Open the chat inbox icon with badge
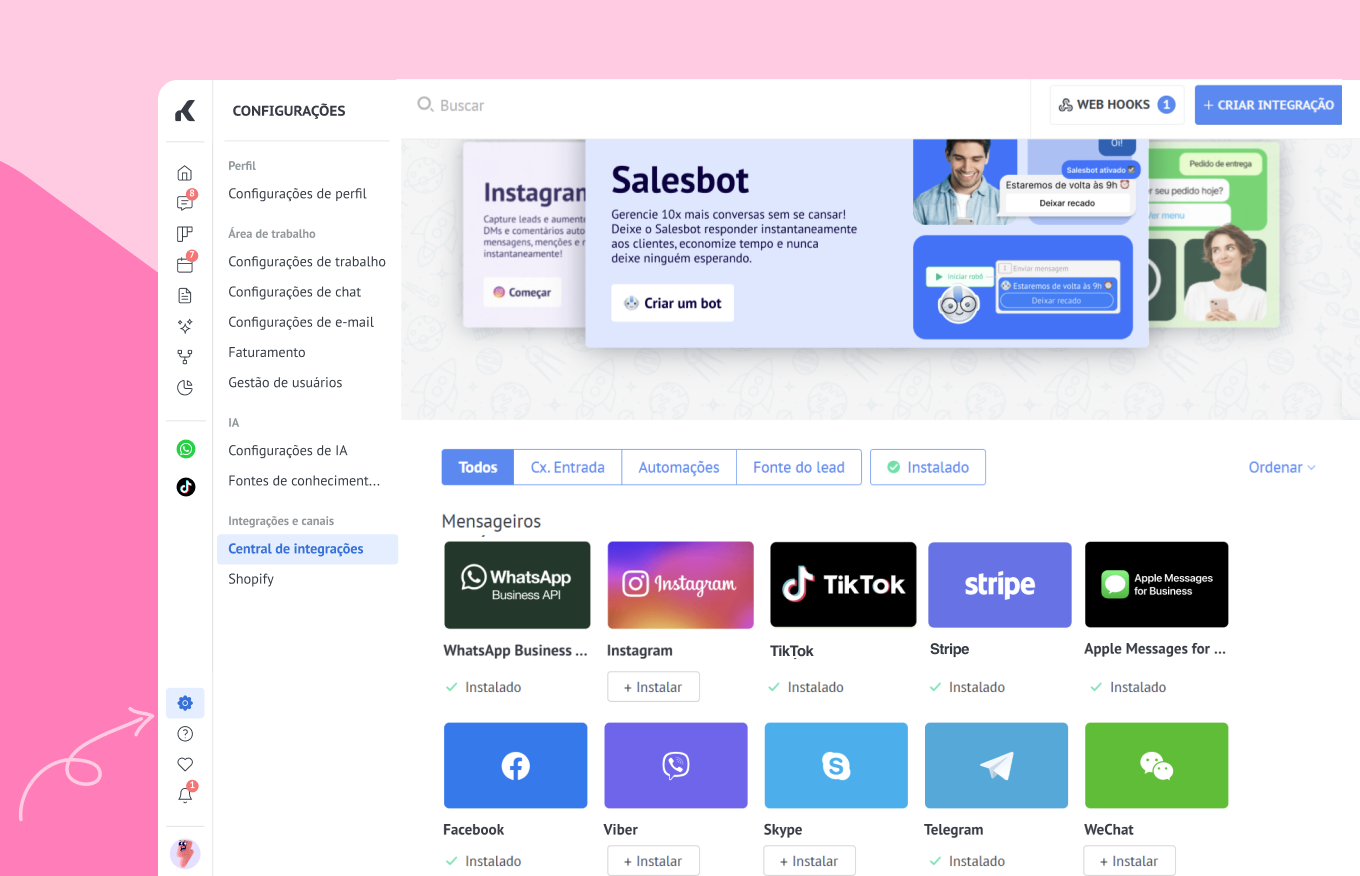 184,203
